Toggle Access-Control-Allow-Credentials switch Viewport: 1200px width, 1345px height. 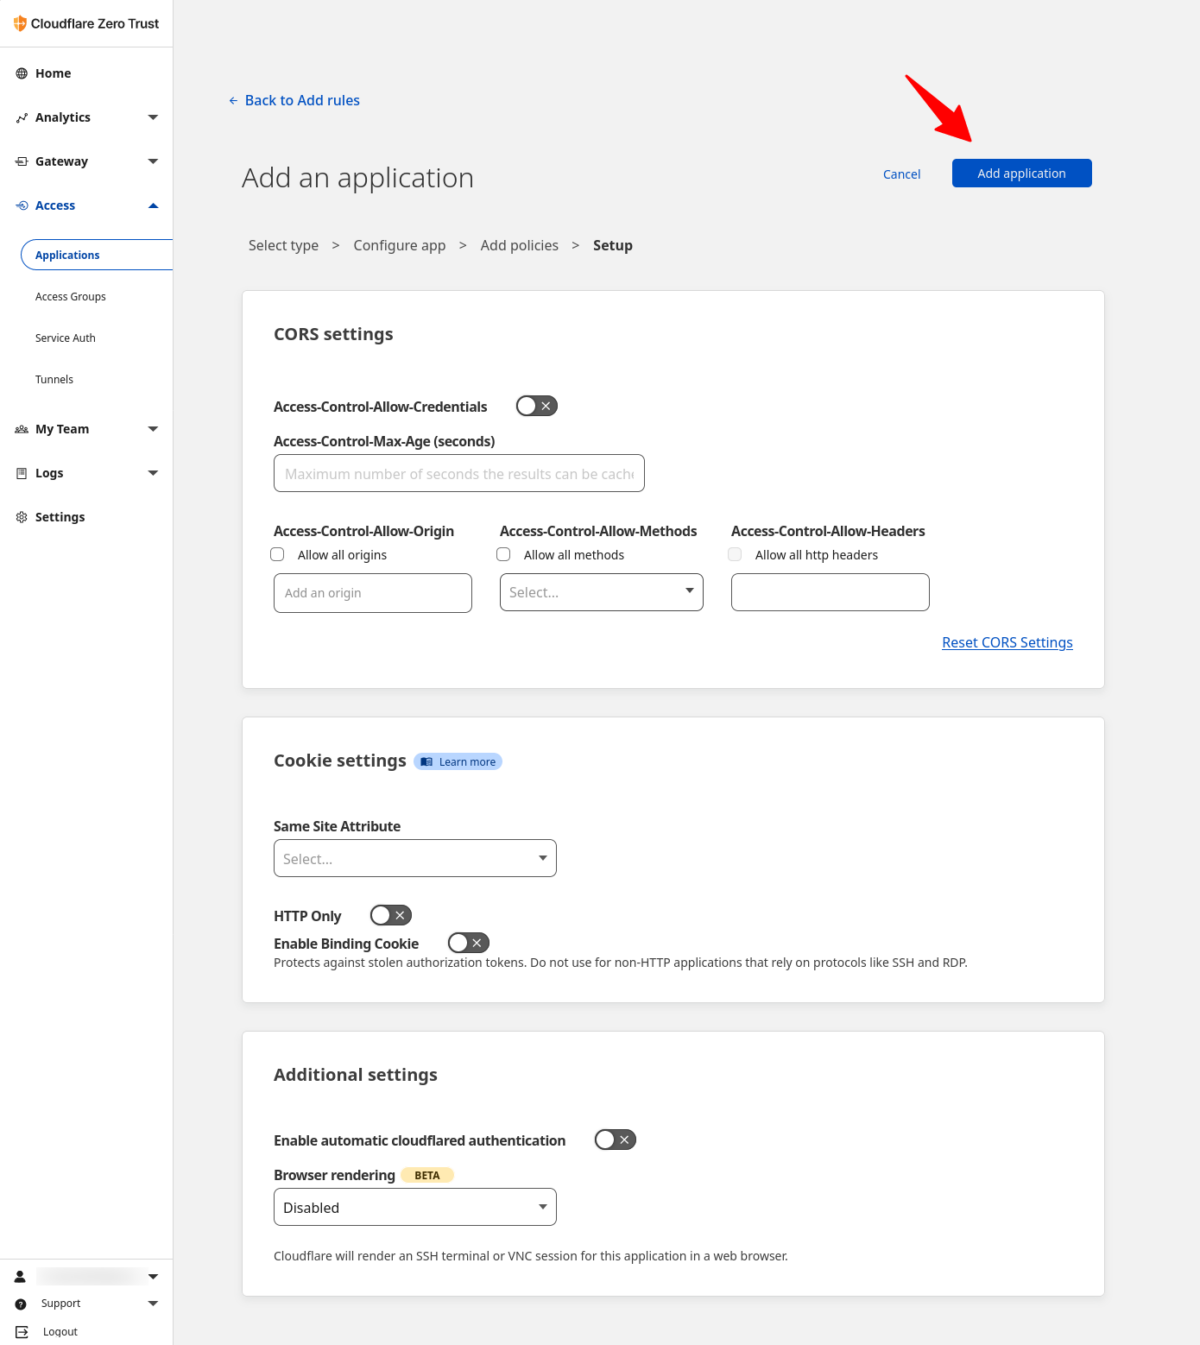coord(536,405)
